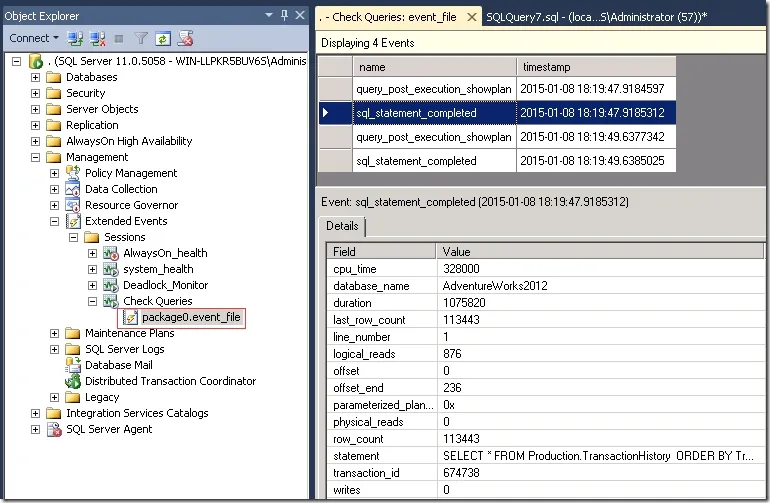Click the Filter funnel toolbar icon

tap(141, 38)
